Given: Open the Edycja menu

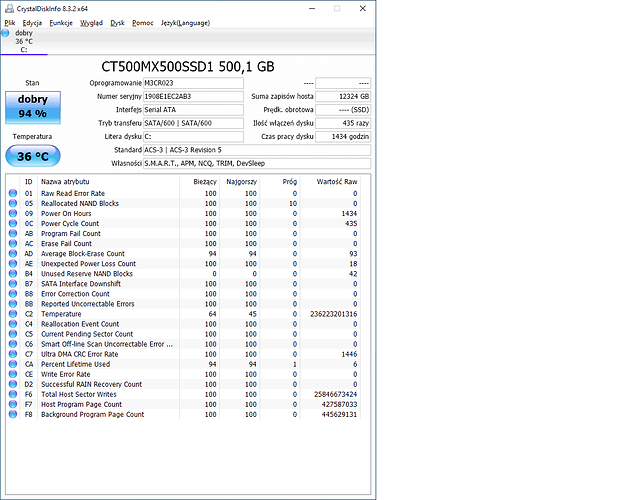Looking at the screenshot, I should click(32, 23).
